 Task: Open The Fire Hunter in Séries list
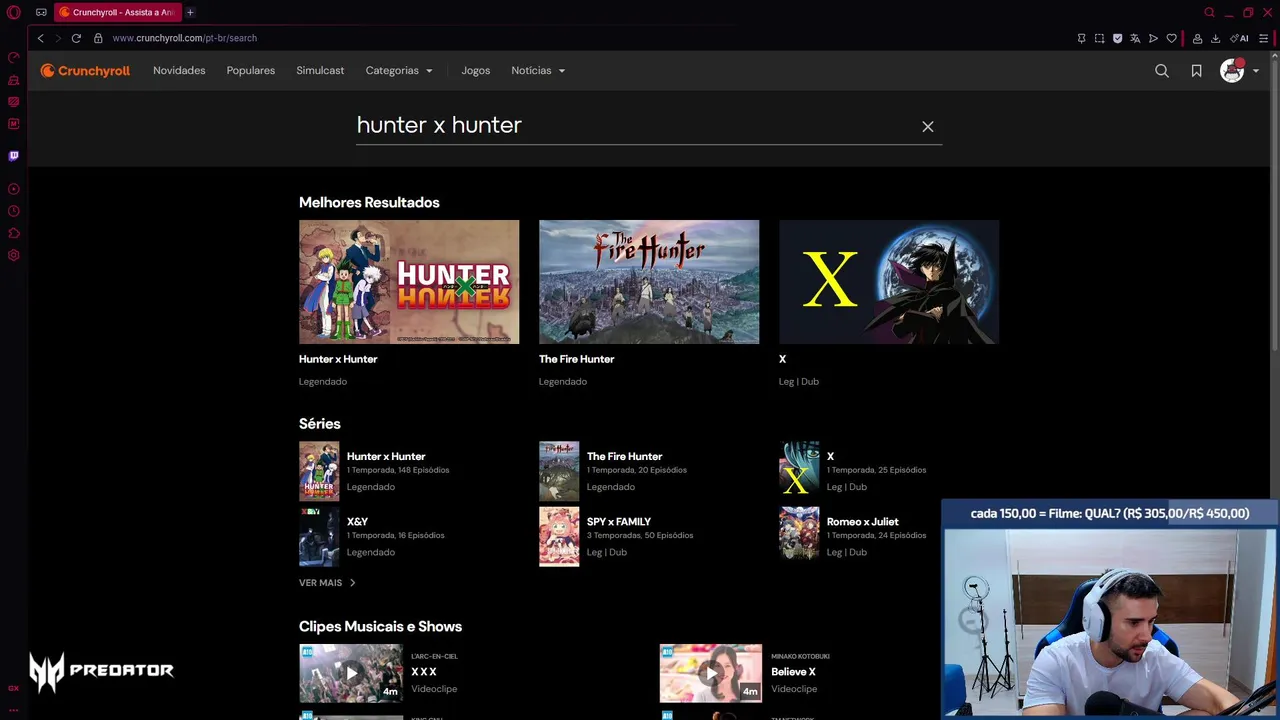(x=649, y=471)
